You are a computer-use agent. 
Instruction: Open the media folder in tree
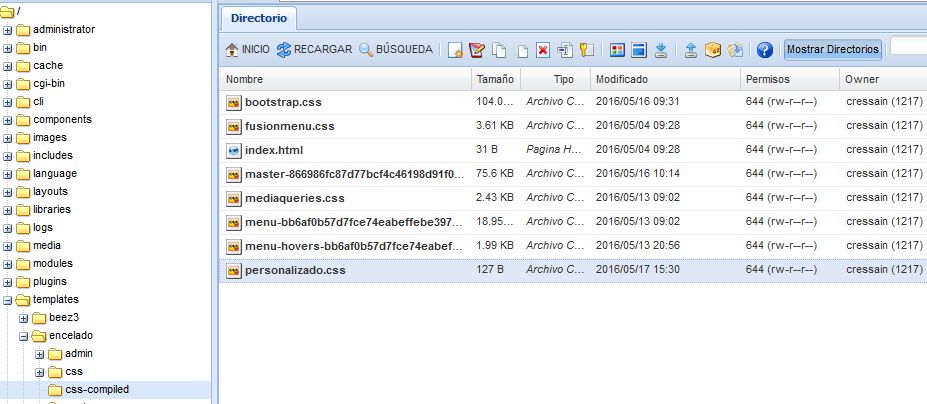(47, 245)
